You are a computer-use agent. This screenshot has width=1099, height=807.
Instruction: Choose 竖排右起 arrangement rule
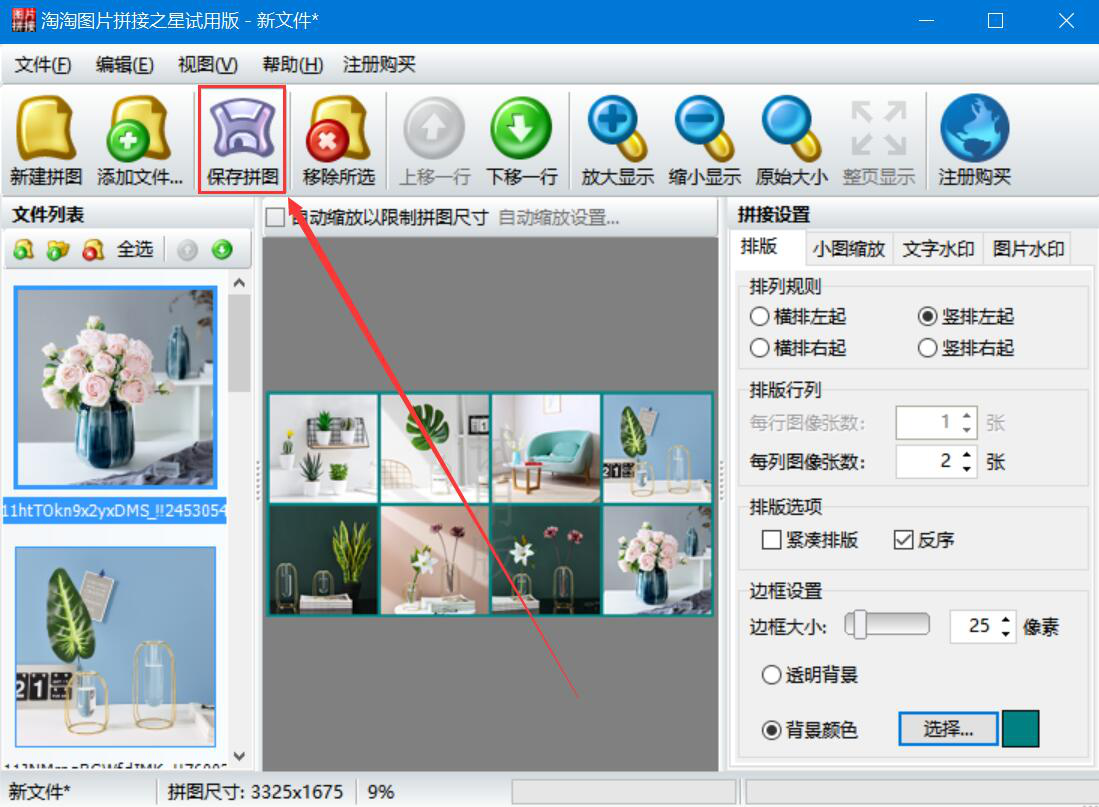coord(927,348)
